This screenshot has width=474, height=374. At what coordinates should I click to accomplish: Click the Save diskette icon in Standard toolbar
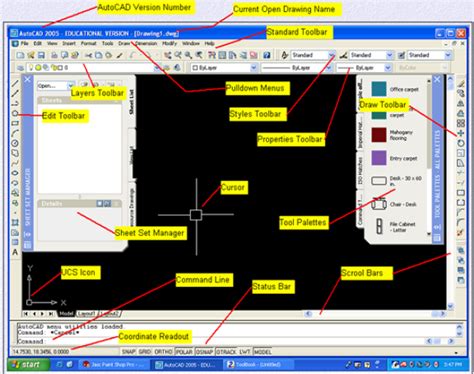point(41,55)
